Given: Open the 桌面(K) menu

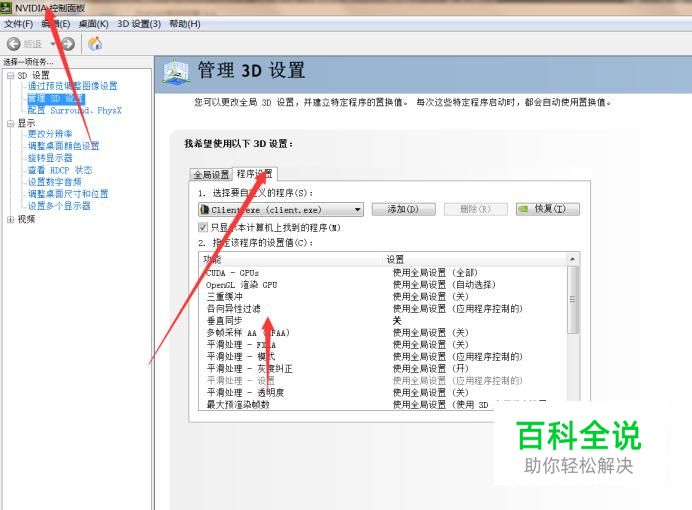Looking at the screenshot, I should pos(93,24).
